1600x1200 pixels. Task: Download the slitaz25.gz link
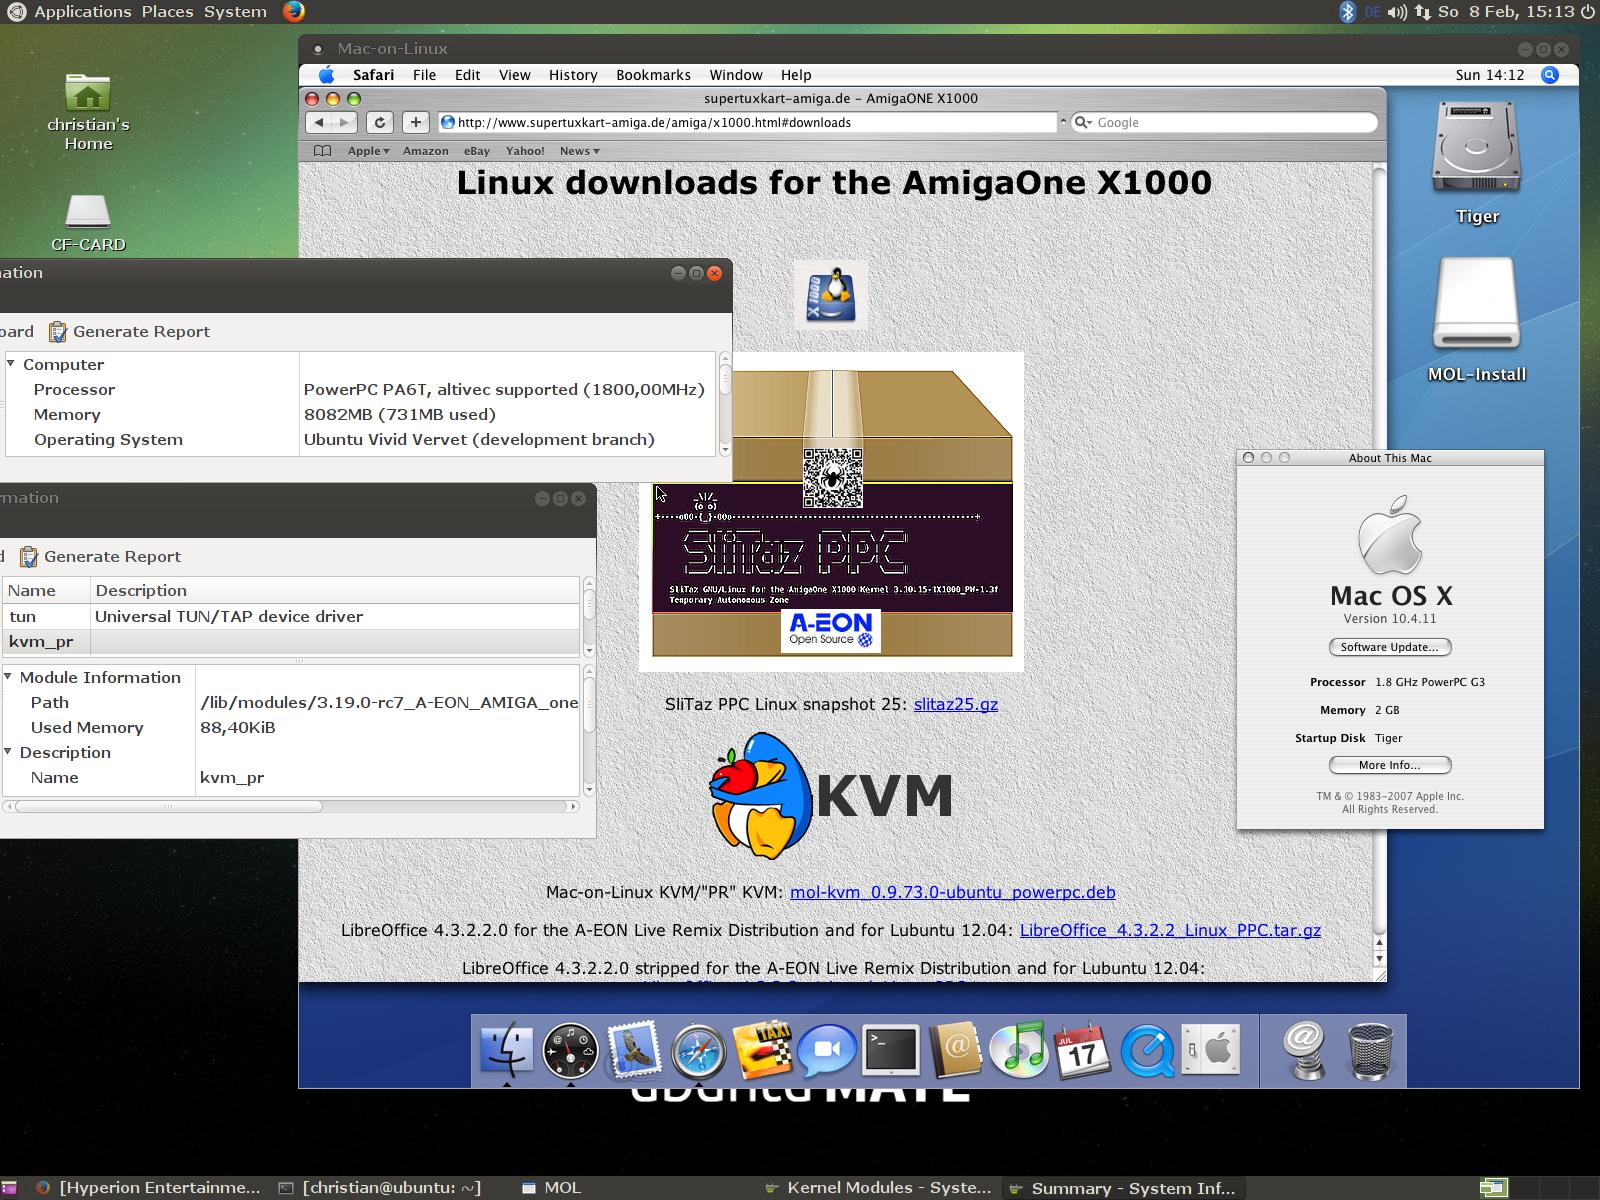[x=955, y=704]
